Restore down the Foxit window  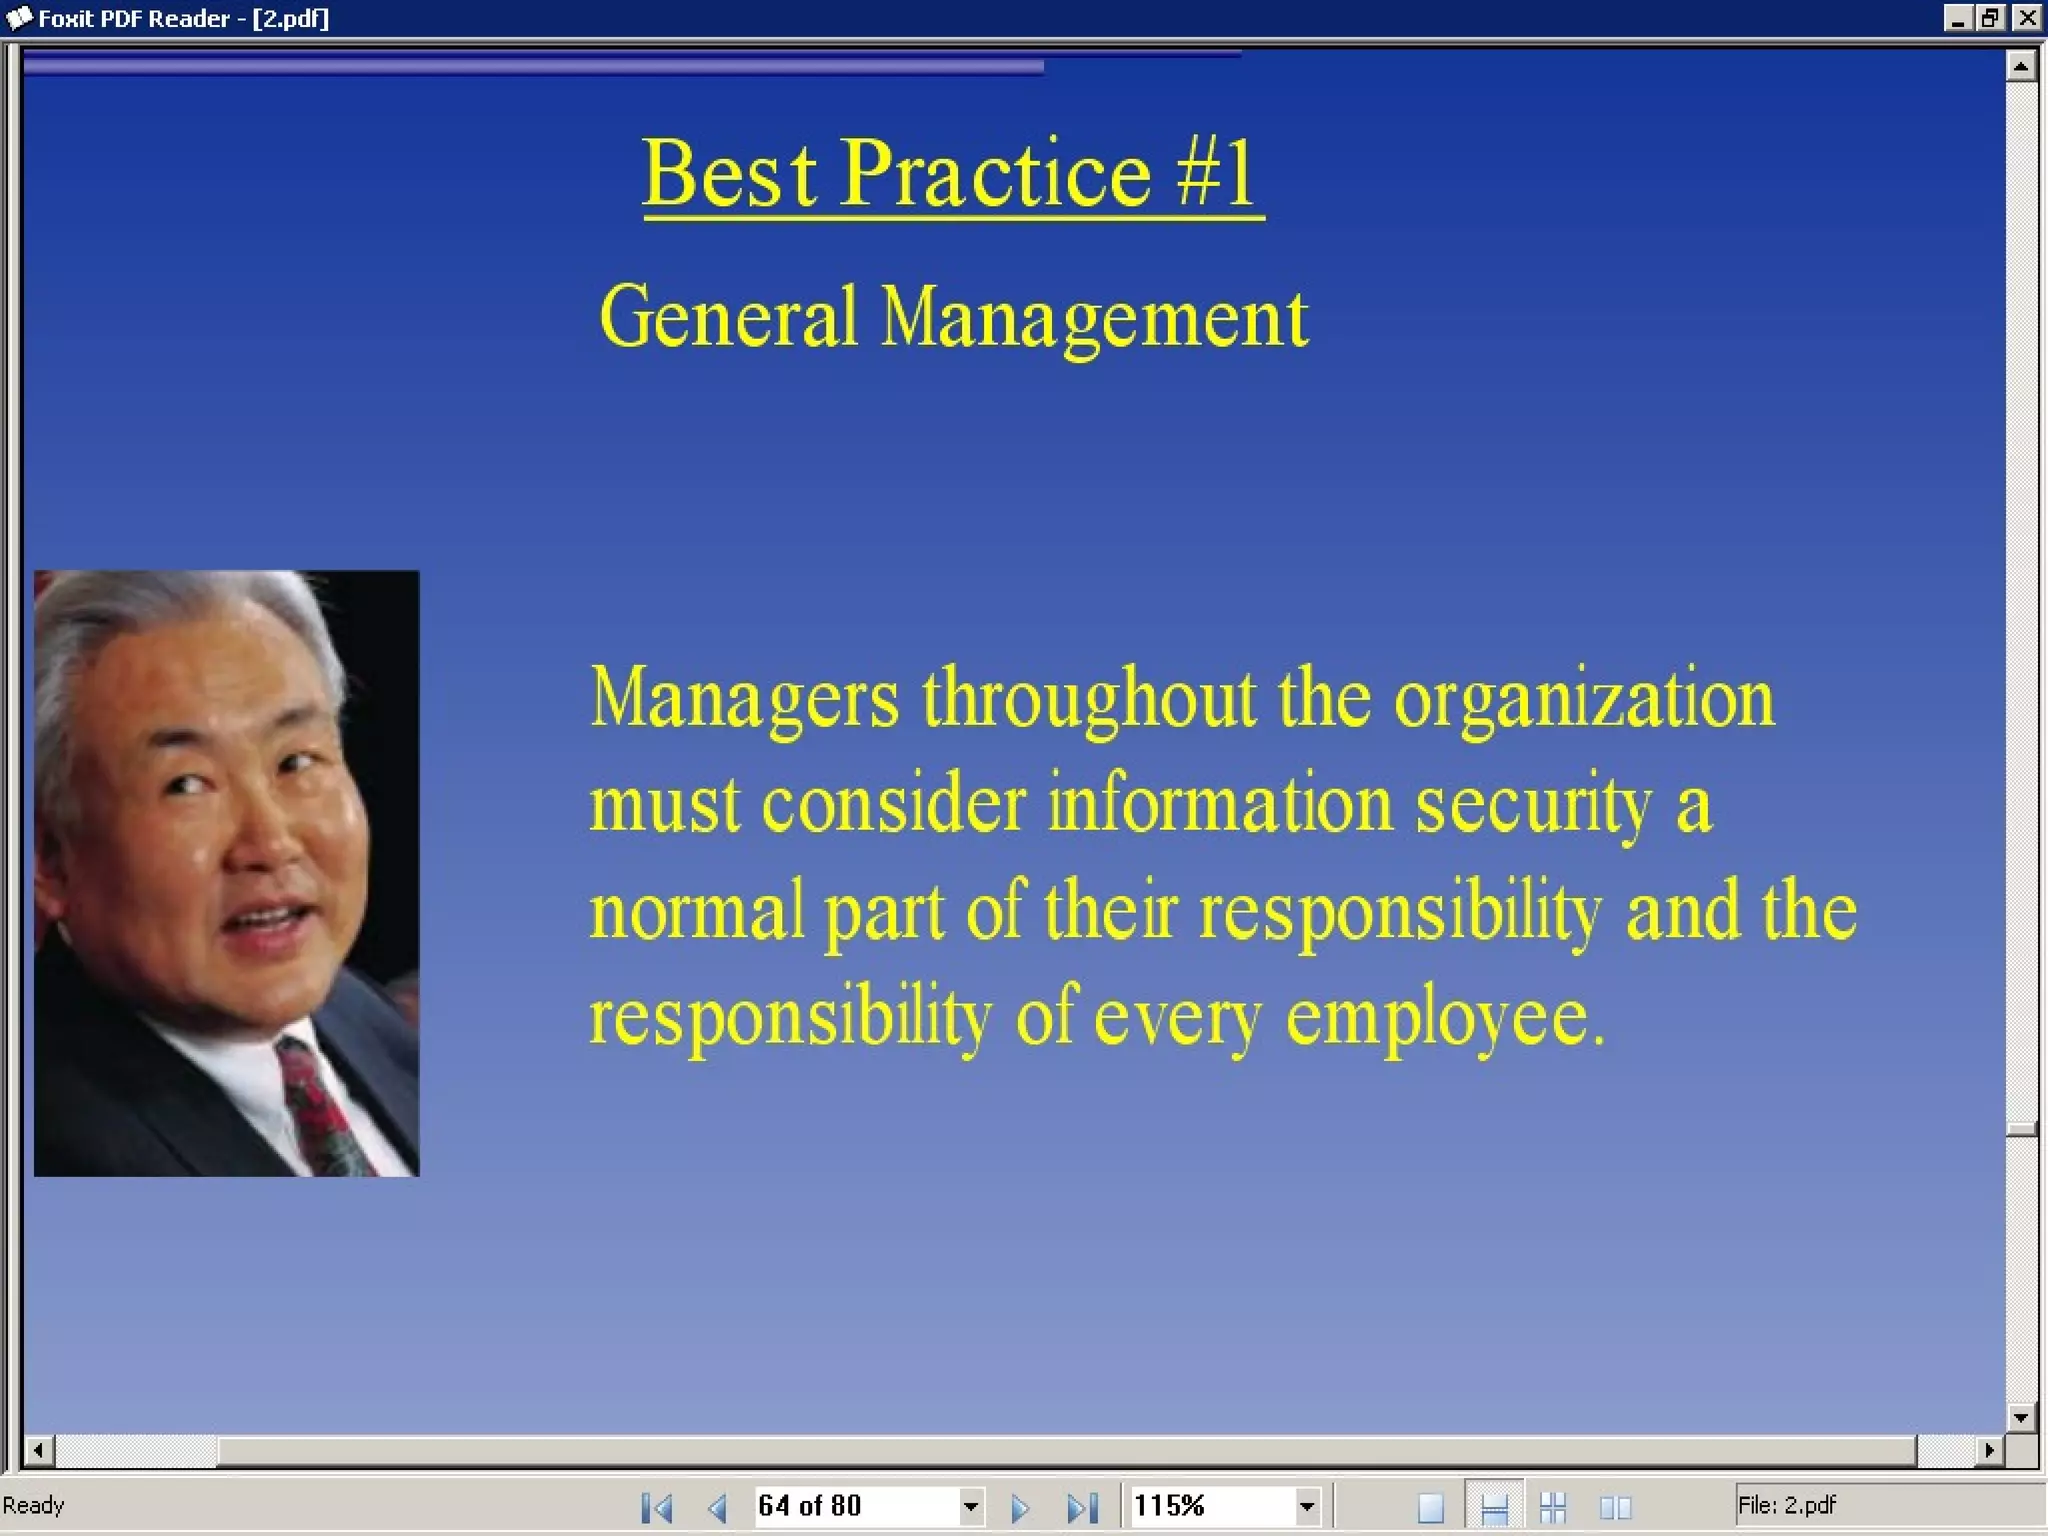click(x=1991, y=18)
